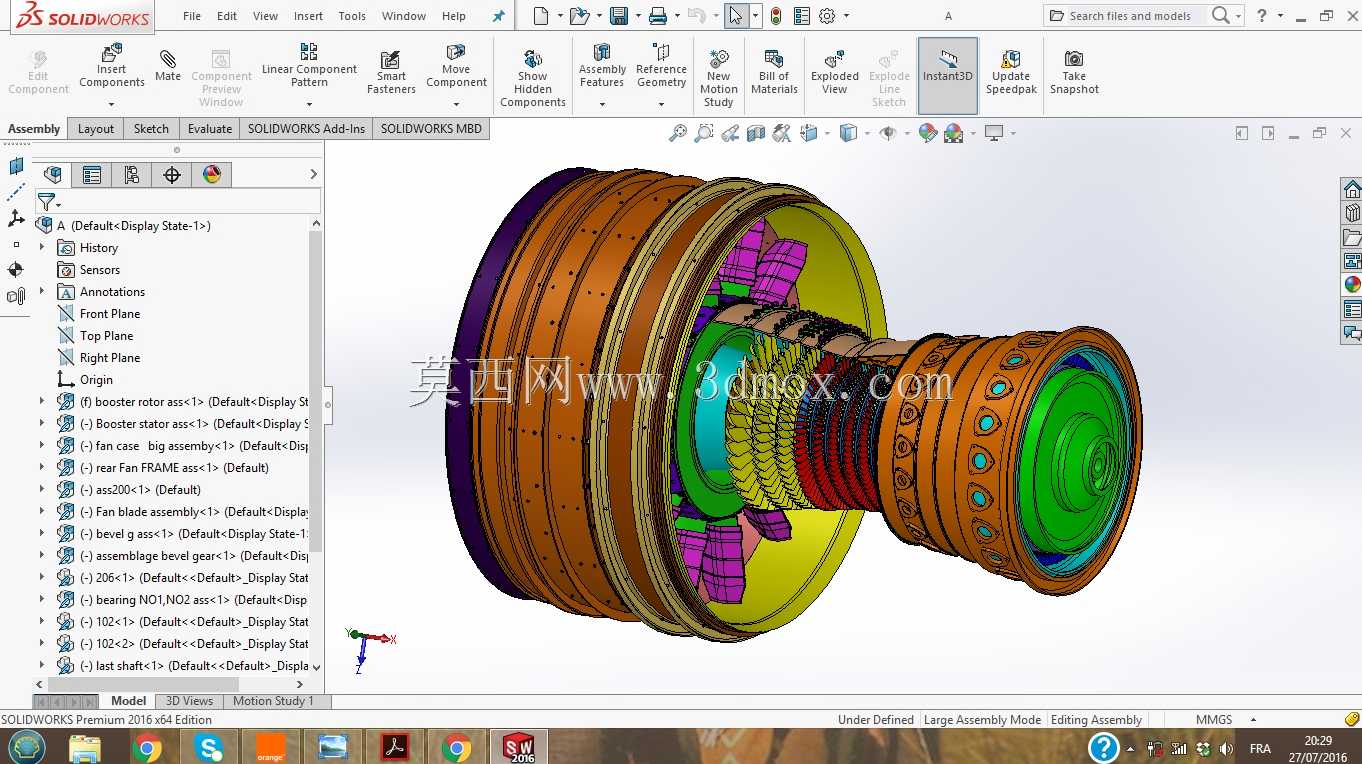Click the Save icon
This screenshot has width=1362, height=764.
[619, 16]
